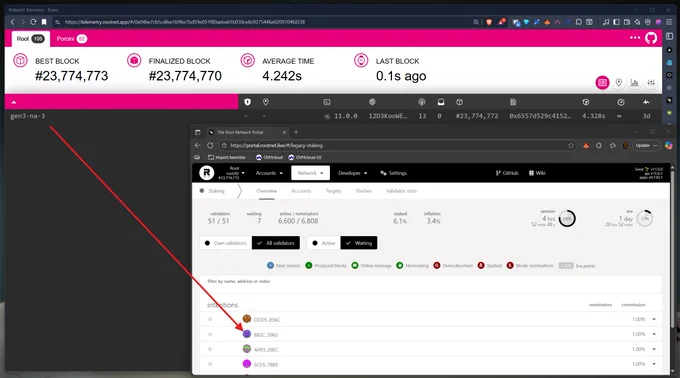This screenshot has width=680, height=378.
Task: Sort by the uptime pulse column icon
Action: 646,102
